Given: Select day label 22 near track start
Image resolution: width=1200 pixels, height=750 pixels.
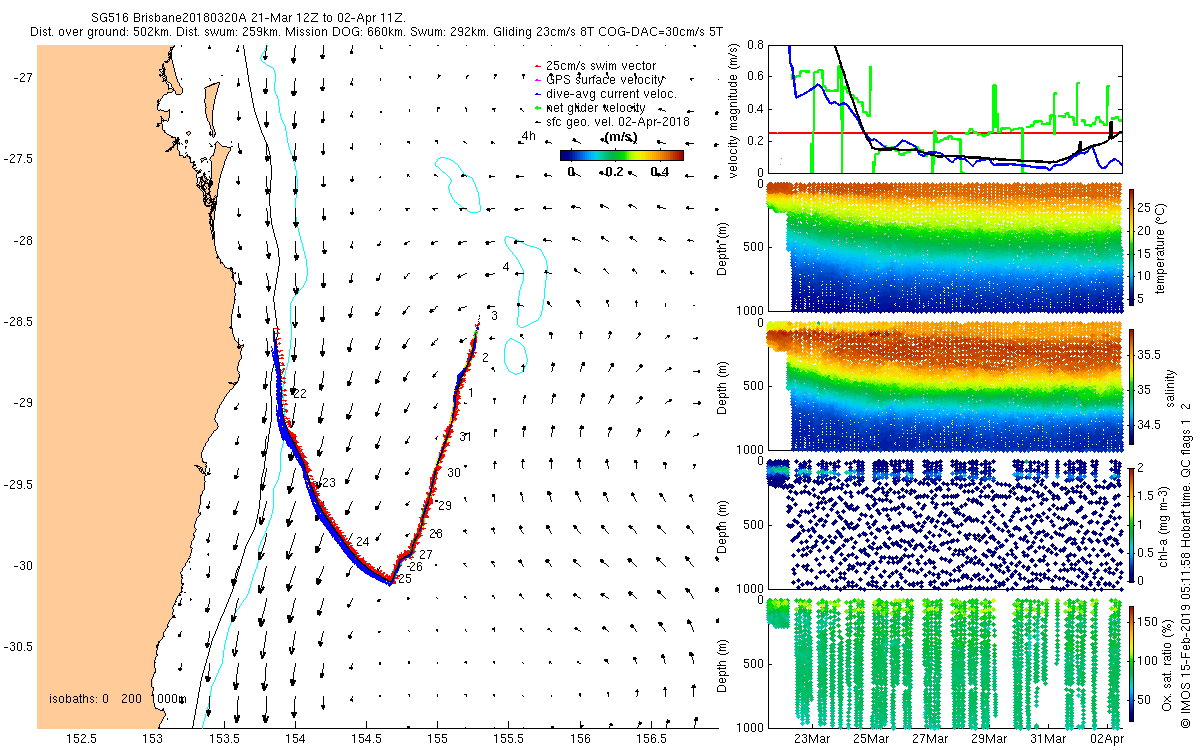Looking at the screenshot, I should click(299, 394).
